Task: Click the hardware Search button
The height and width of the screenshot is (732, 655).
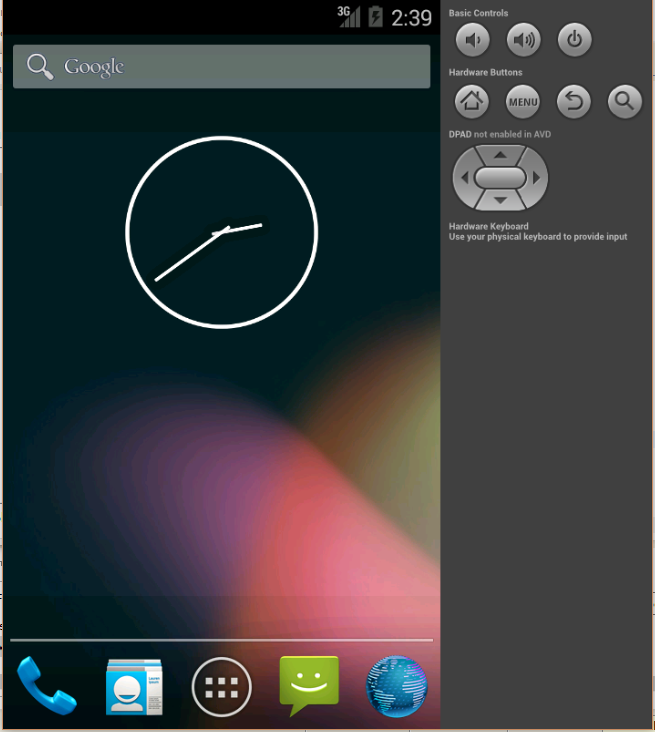Action: pyautogui.click(x=625, y=101)
